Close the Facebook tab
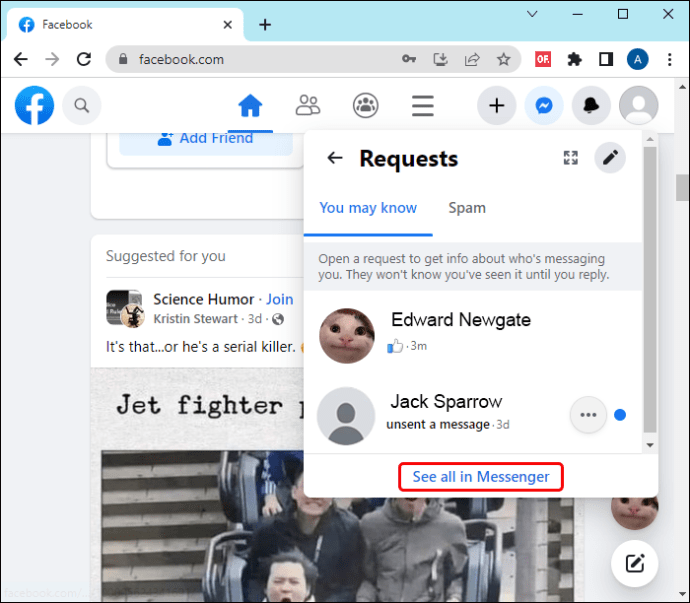 tap(228, 25)
